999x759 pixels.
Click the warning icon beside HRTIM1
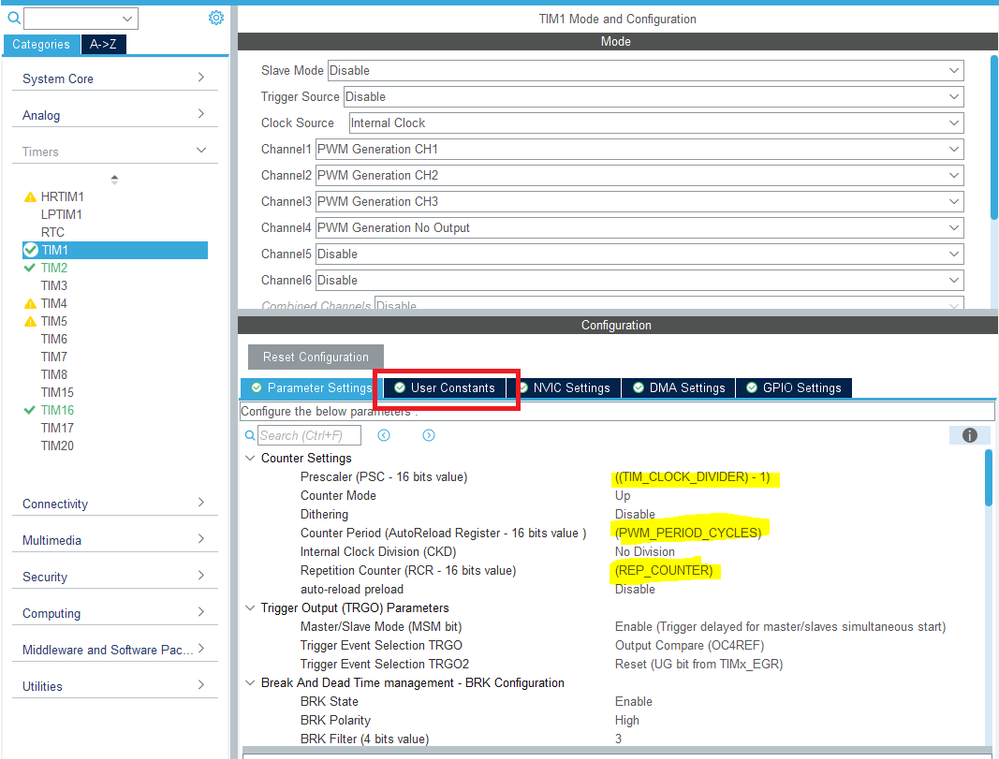click(30, 196)
